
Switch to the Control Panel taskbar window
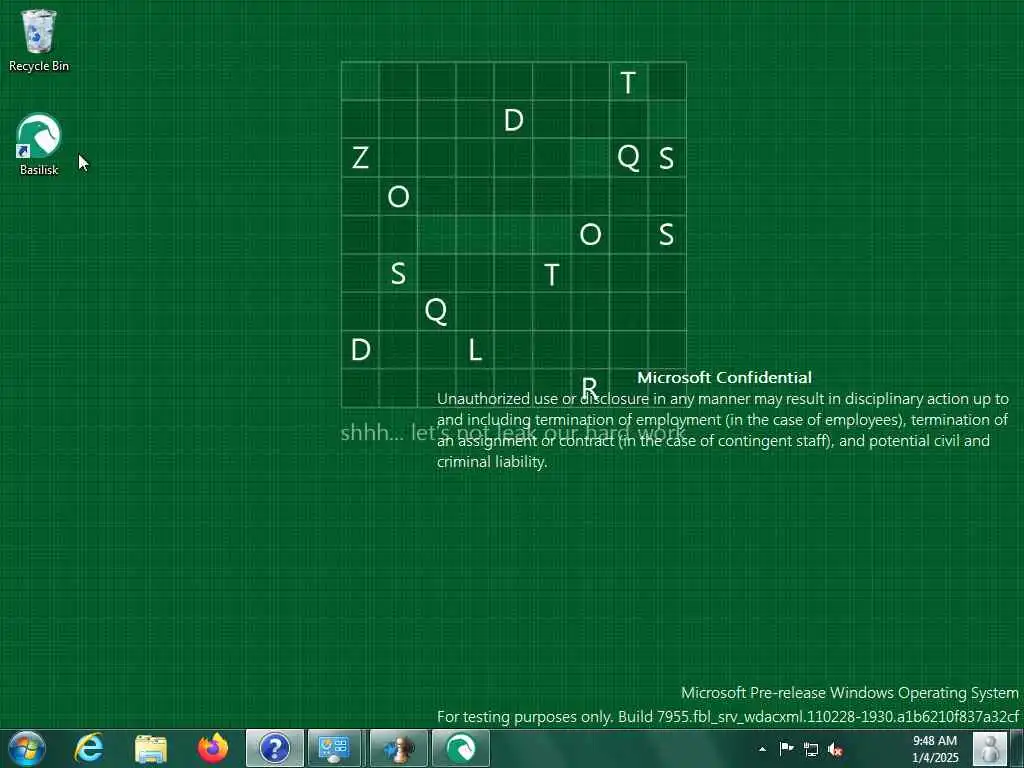tap(334, 748)
